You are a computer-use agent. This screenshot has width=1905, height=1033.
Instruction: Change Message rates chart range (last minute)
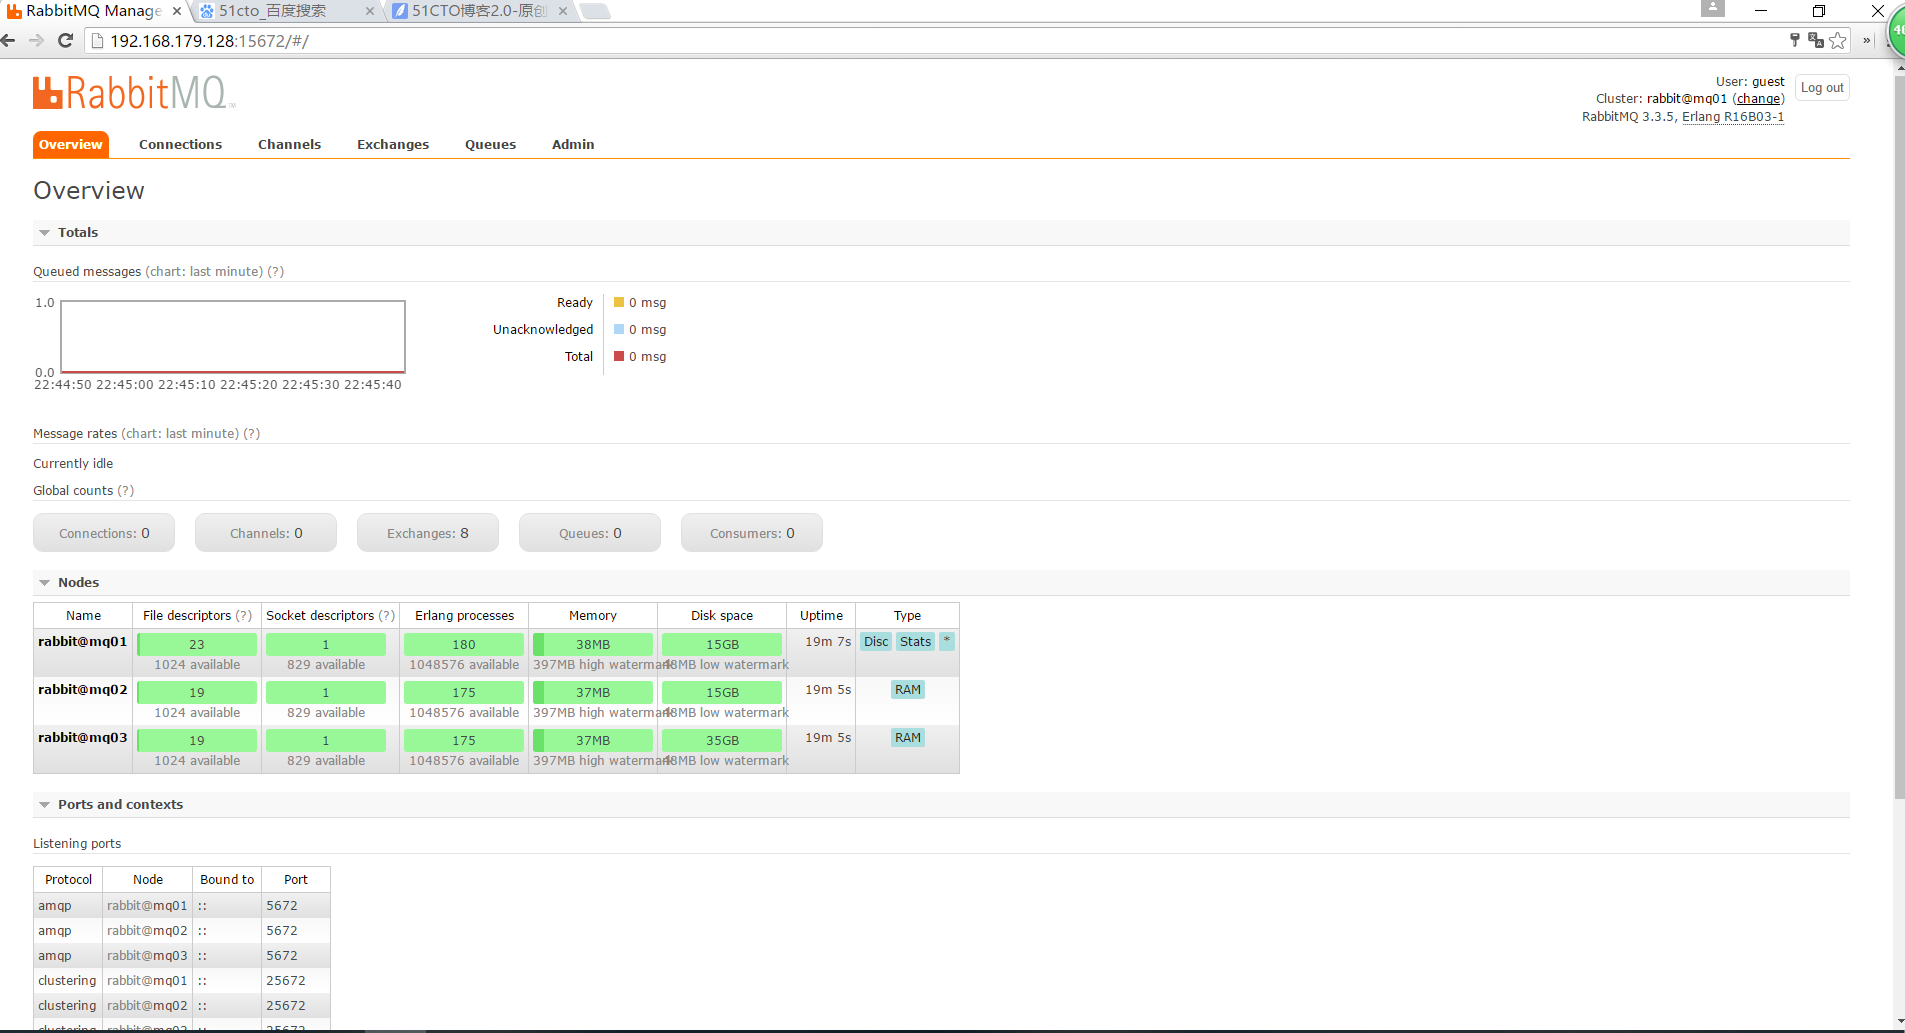(x=180, y=433)
